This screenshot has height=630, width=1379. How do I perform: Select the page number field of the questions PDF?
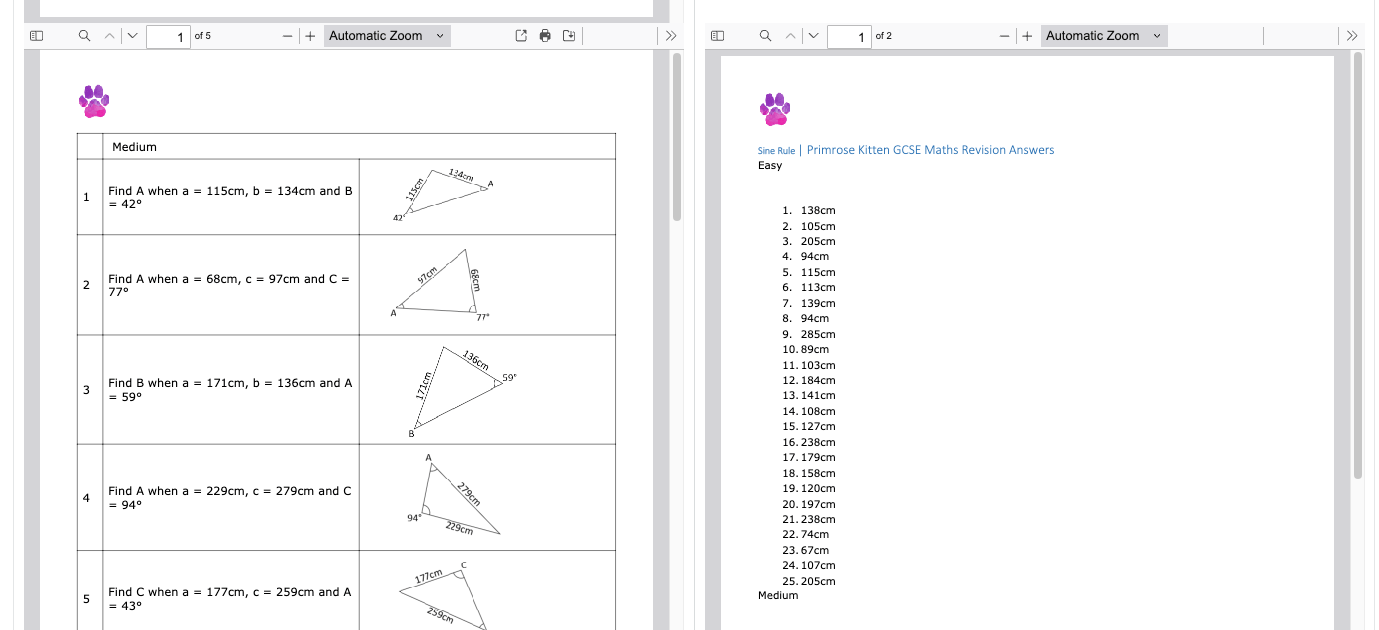170,35
